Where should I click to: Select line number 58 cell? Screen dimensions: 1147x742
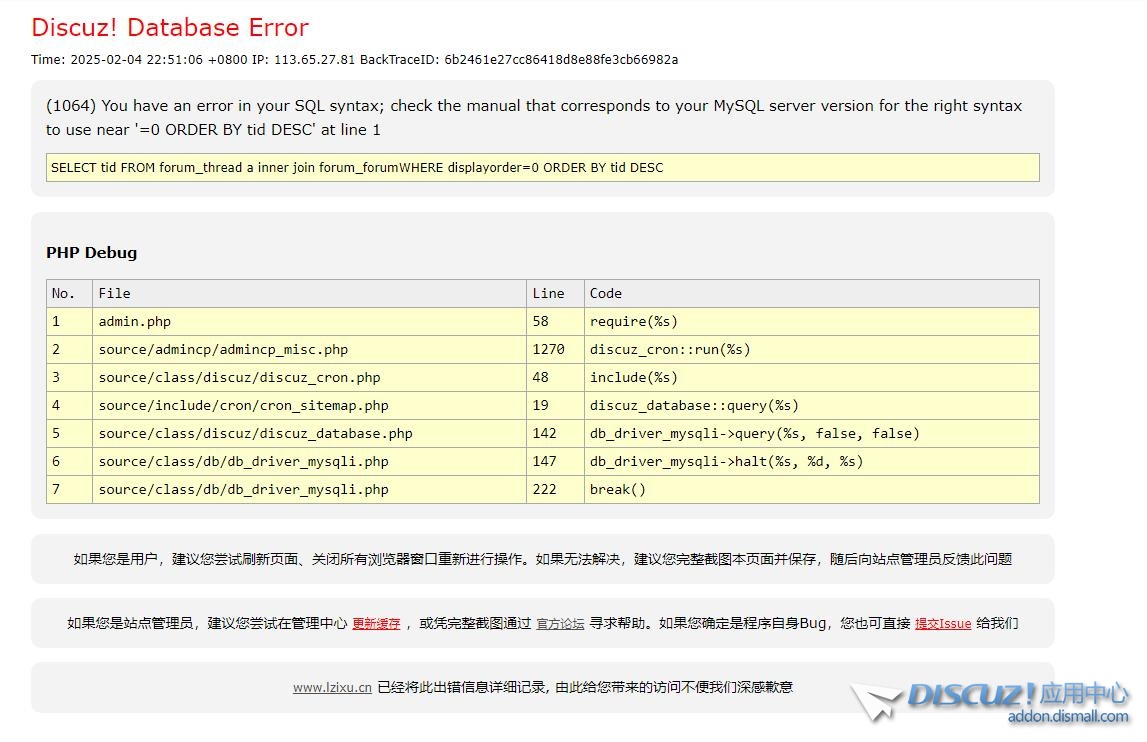tap(555, 321)
